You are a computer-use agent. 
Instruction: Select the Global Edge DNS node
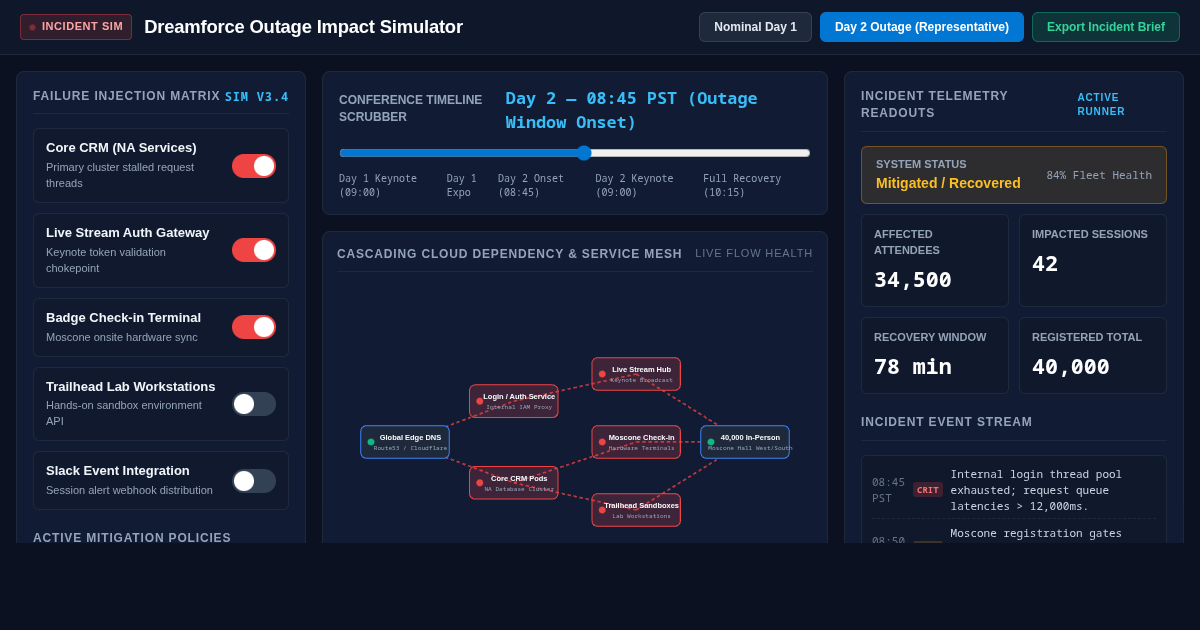[405, 442]
